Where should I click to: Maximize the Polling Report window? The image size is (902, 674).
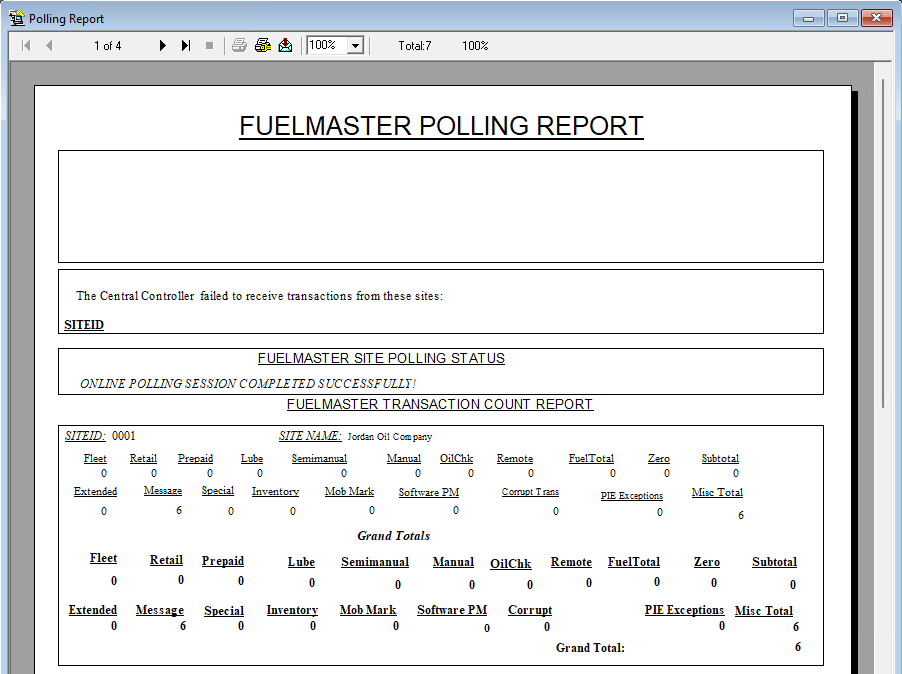[842, 18]
